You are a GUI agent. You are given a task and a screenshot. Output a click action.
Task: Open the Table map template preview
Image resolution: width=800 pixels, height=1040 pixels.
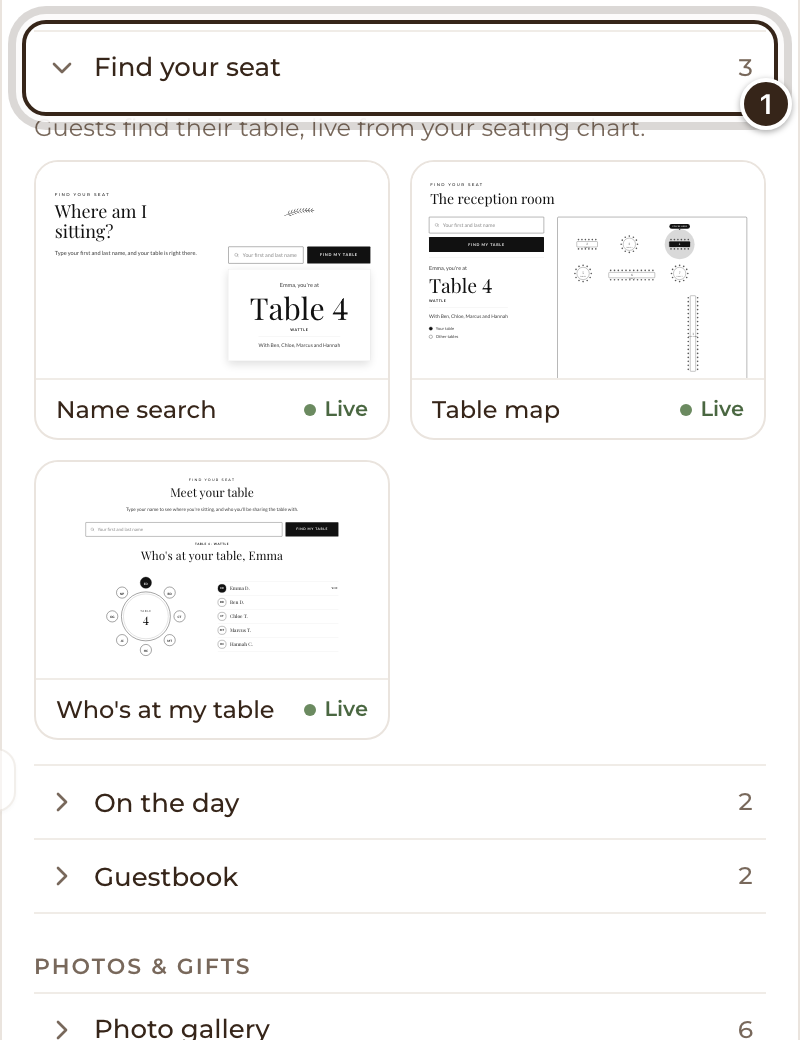(x=588, y=271)
